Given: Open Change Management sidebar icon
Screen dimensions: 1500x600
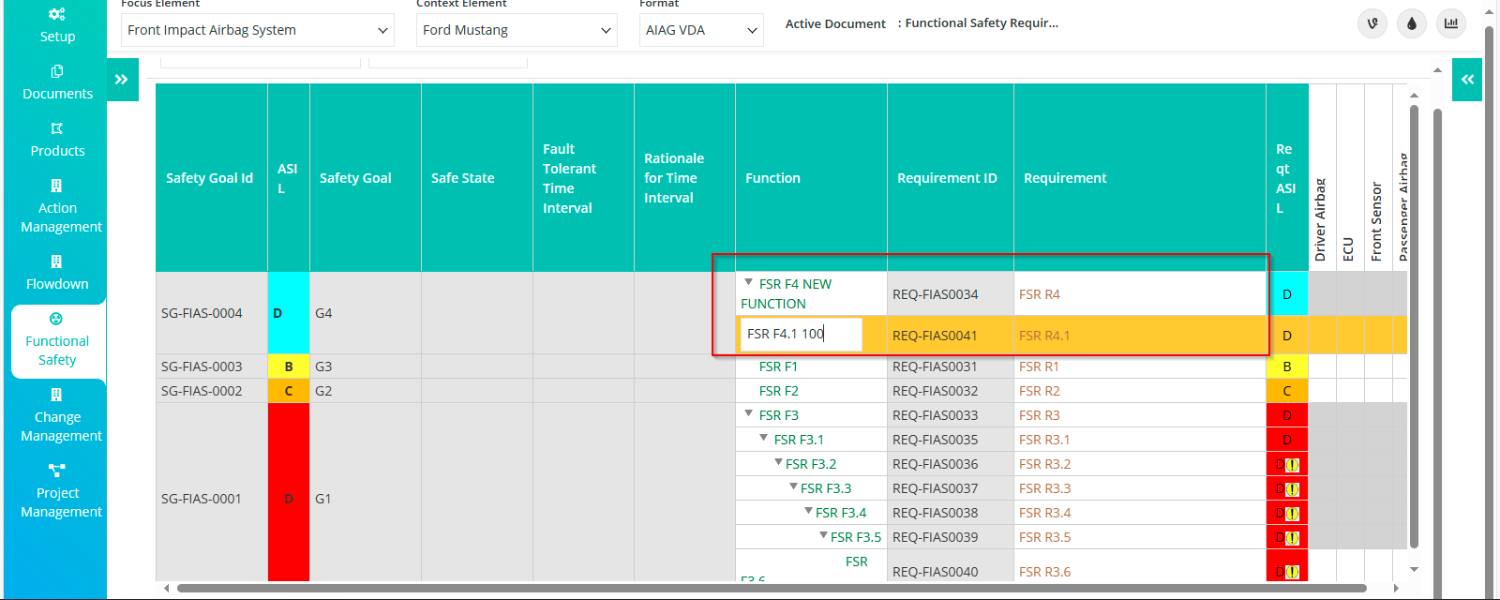Looking at the screenshot, I should 57,395.
